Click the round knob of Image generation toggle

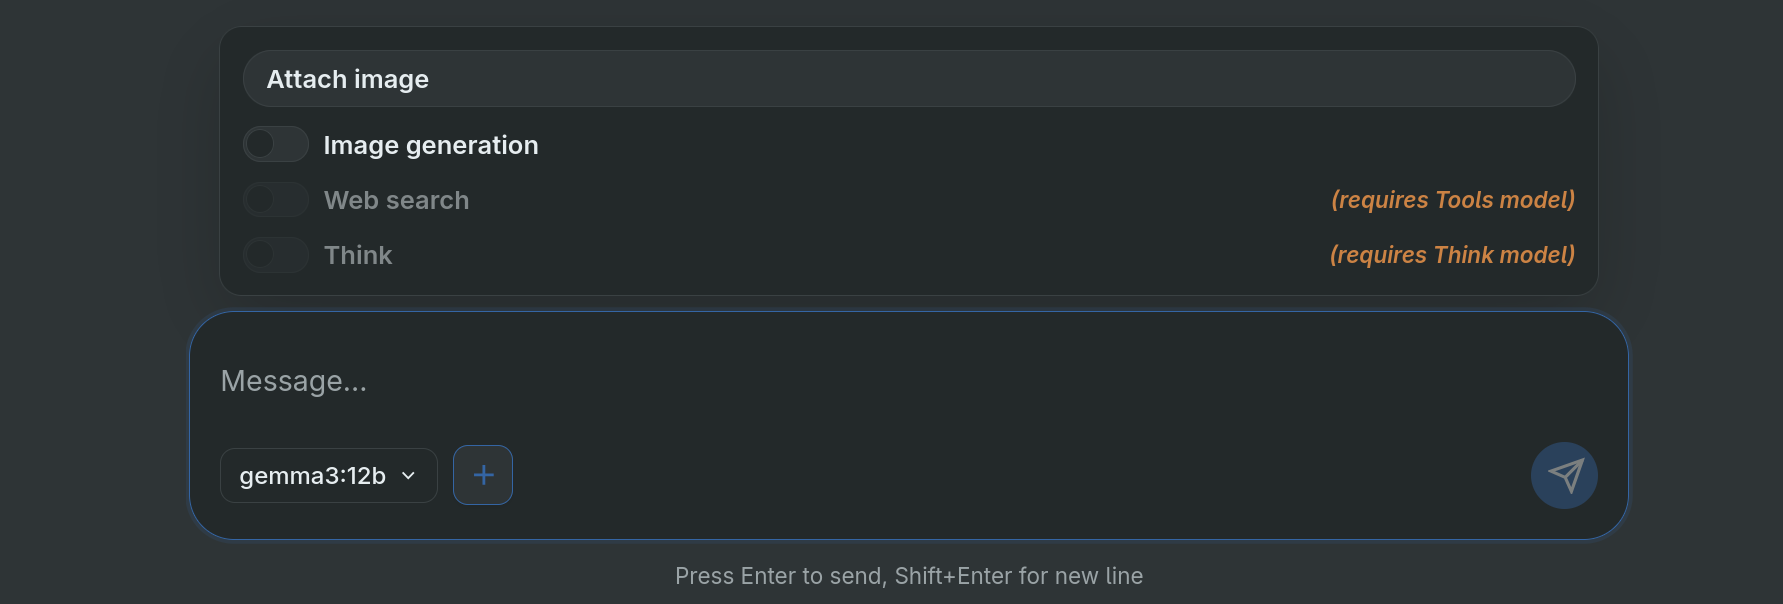tap(260, 144)
